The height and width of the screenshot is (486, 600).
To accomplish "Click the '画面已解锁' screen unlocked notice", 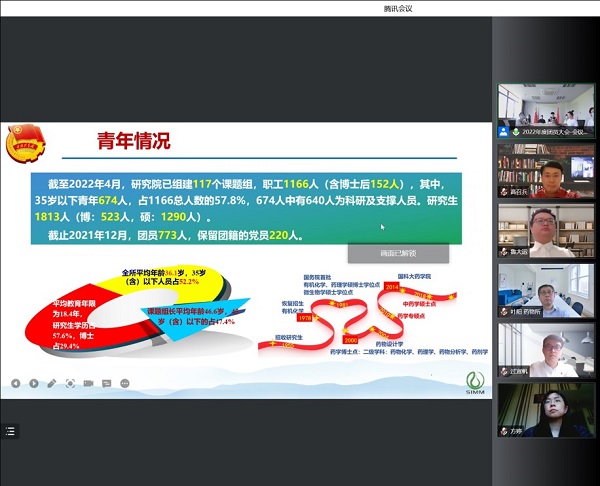I will point(398,253).
